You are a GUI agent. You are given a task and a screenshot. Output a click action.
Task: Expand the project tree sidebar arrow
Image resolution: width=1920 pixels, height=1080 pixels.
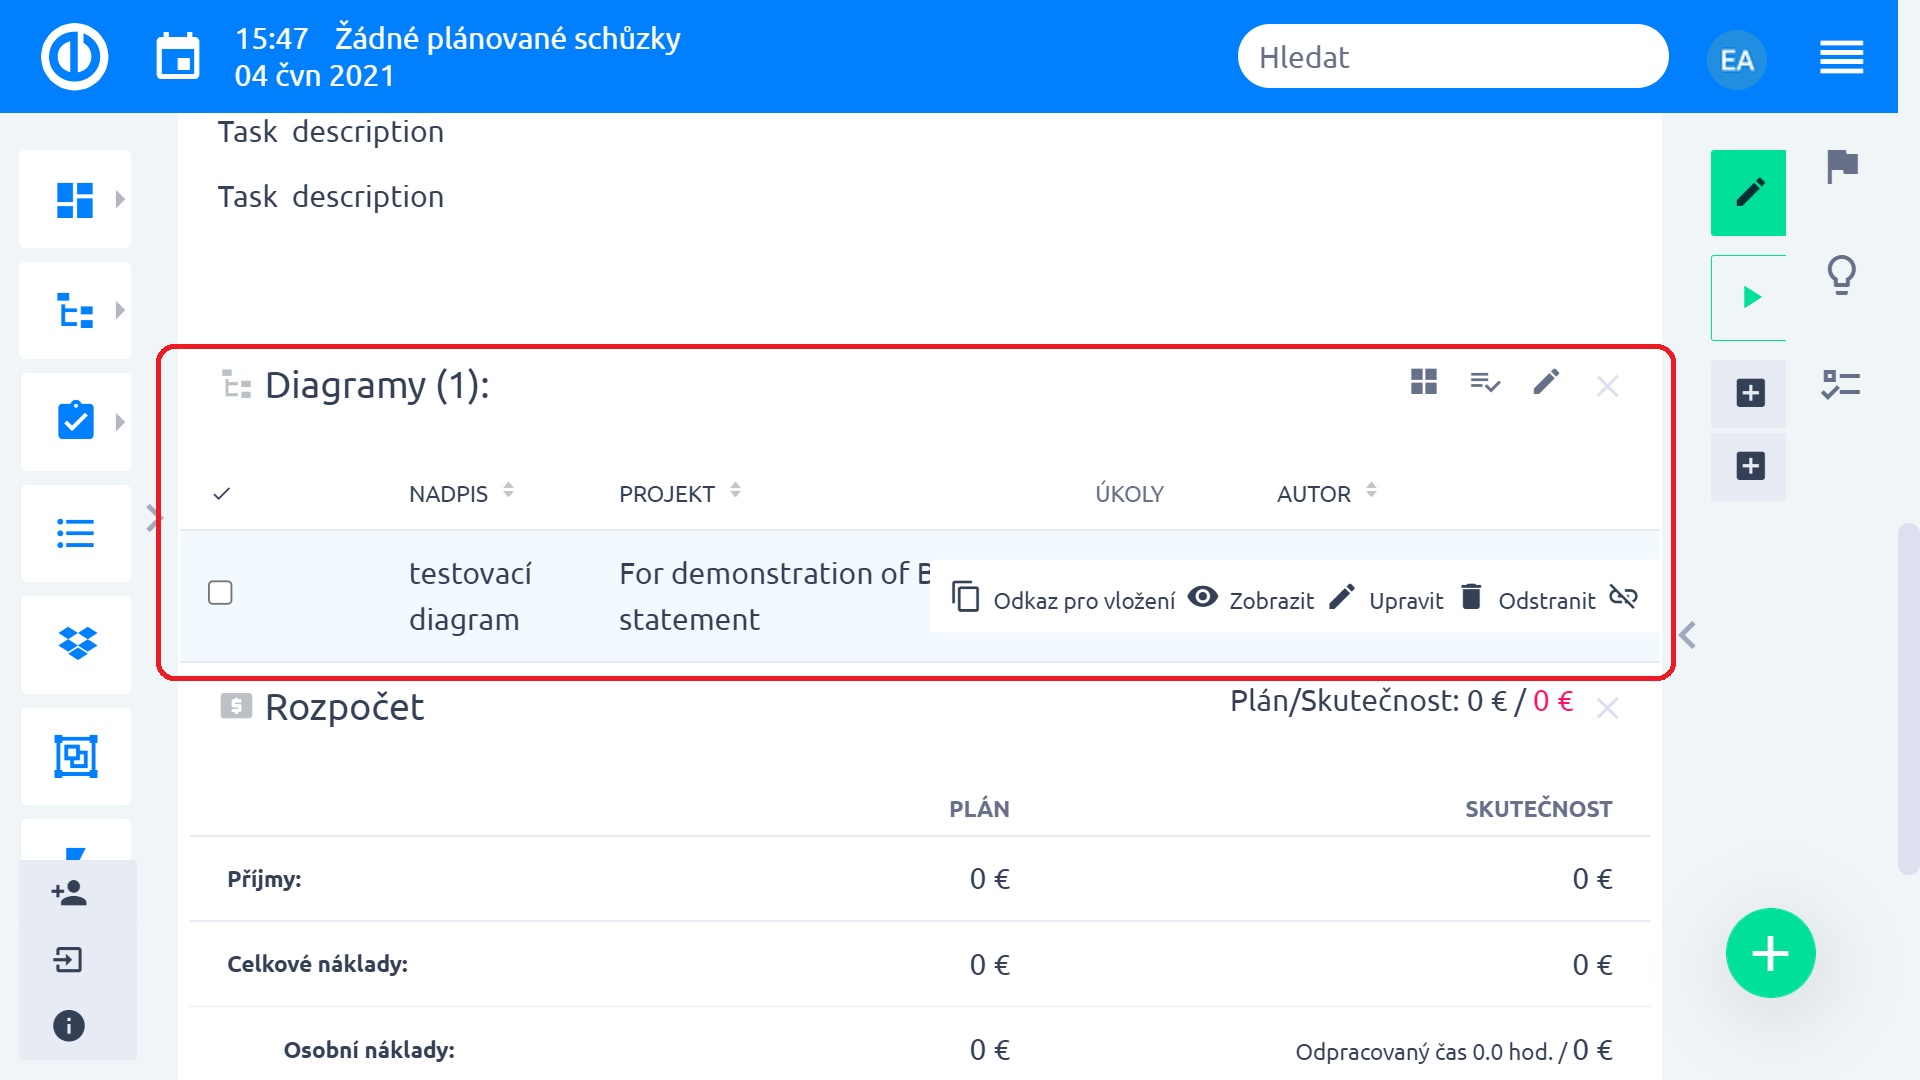click(x=120, y=310)
